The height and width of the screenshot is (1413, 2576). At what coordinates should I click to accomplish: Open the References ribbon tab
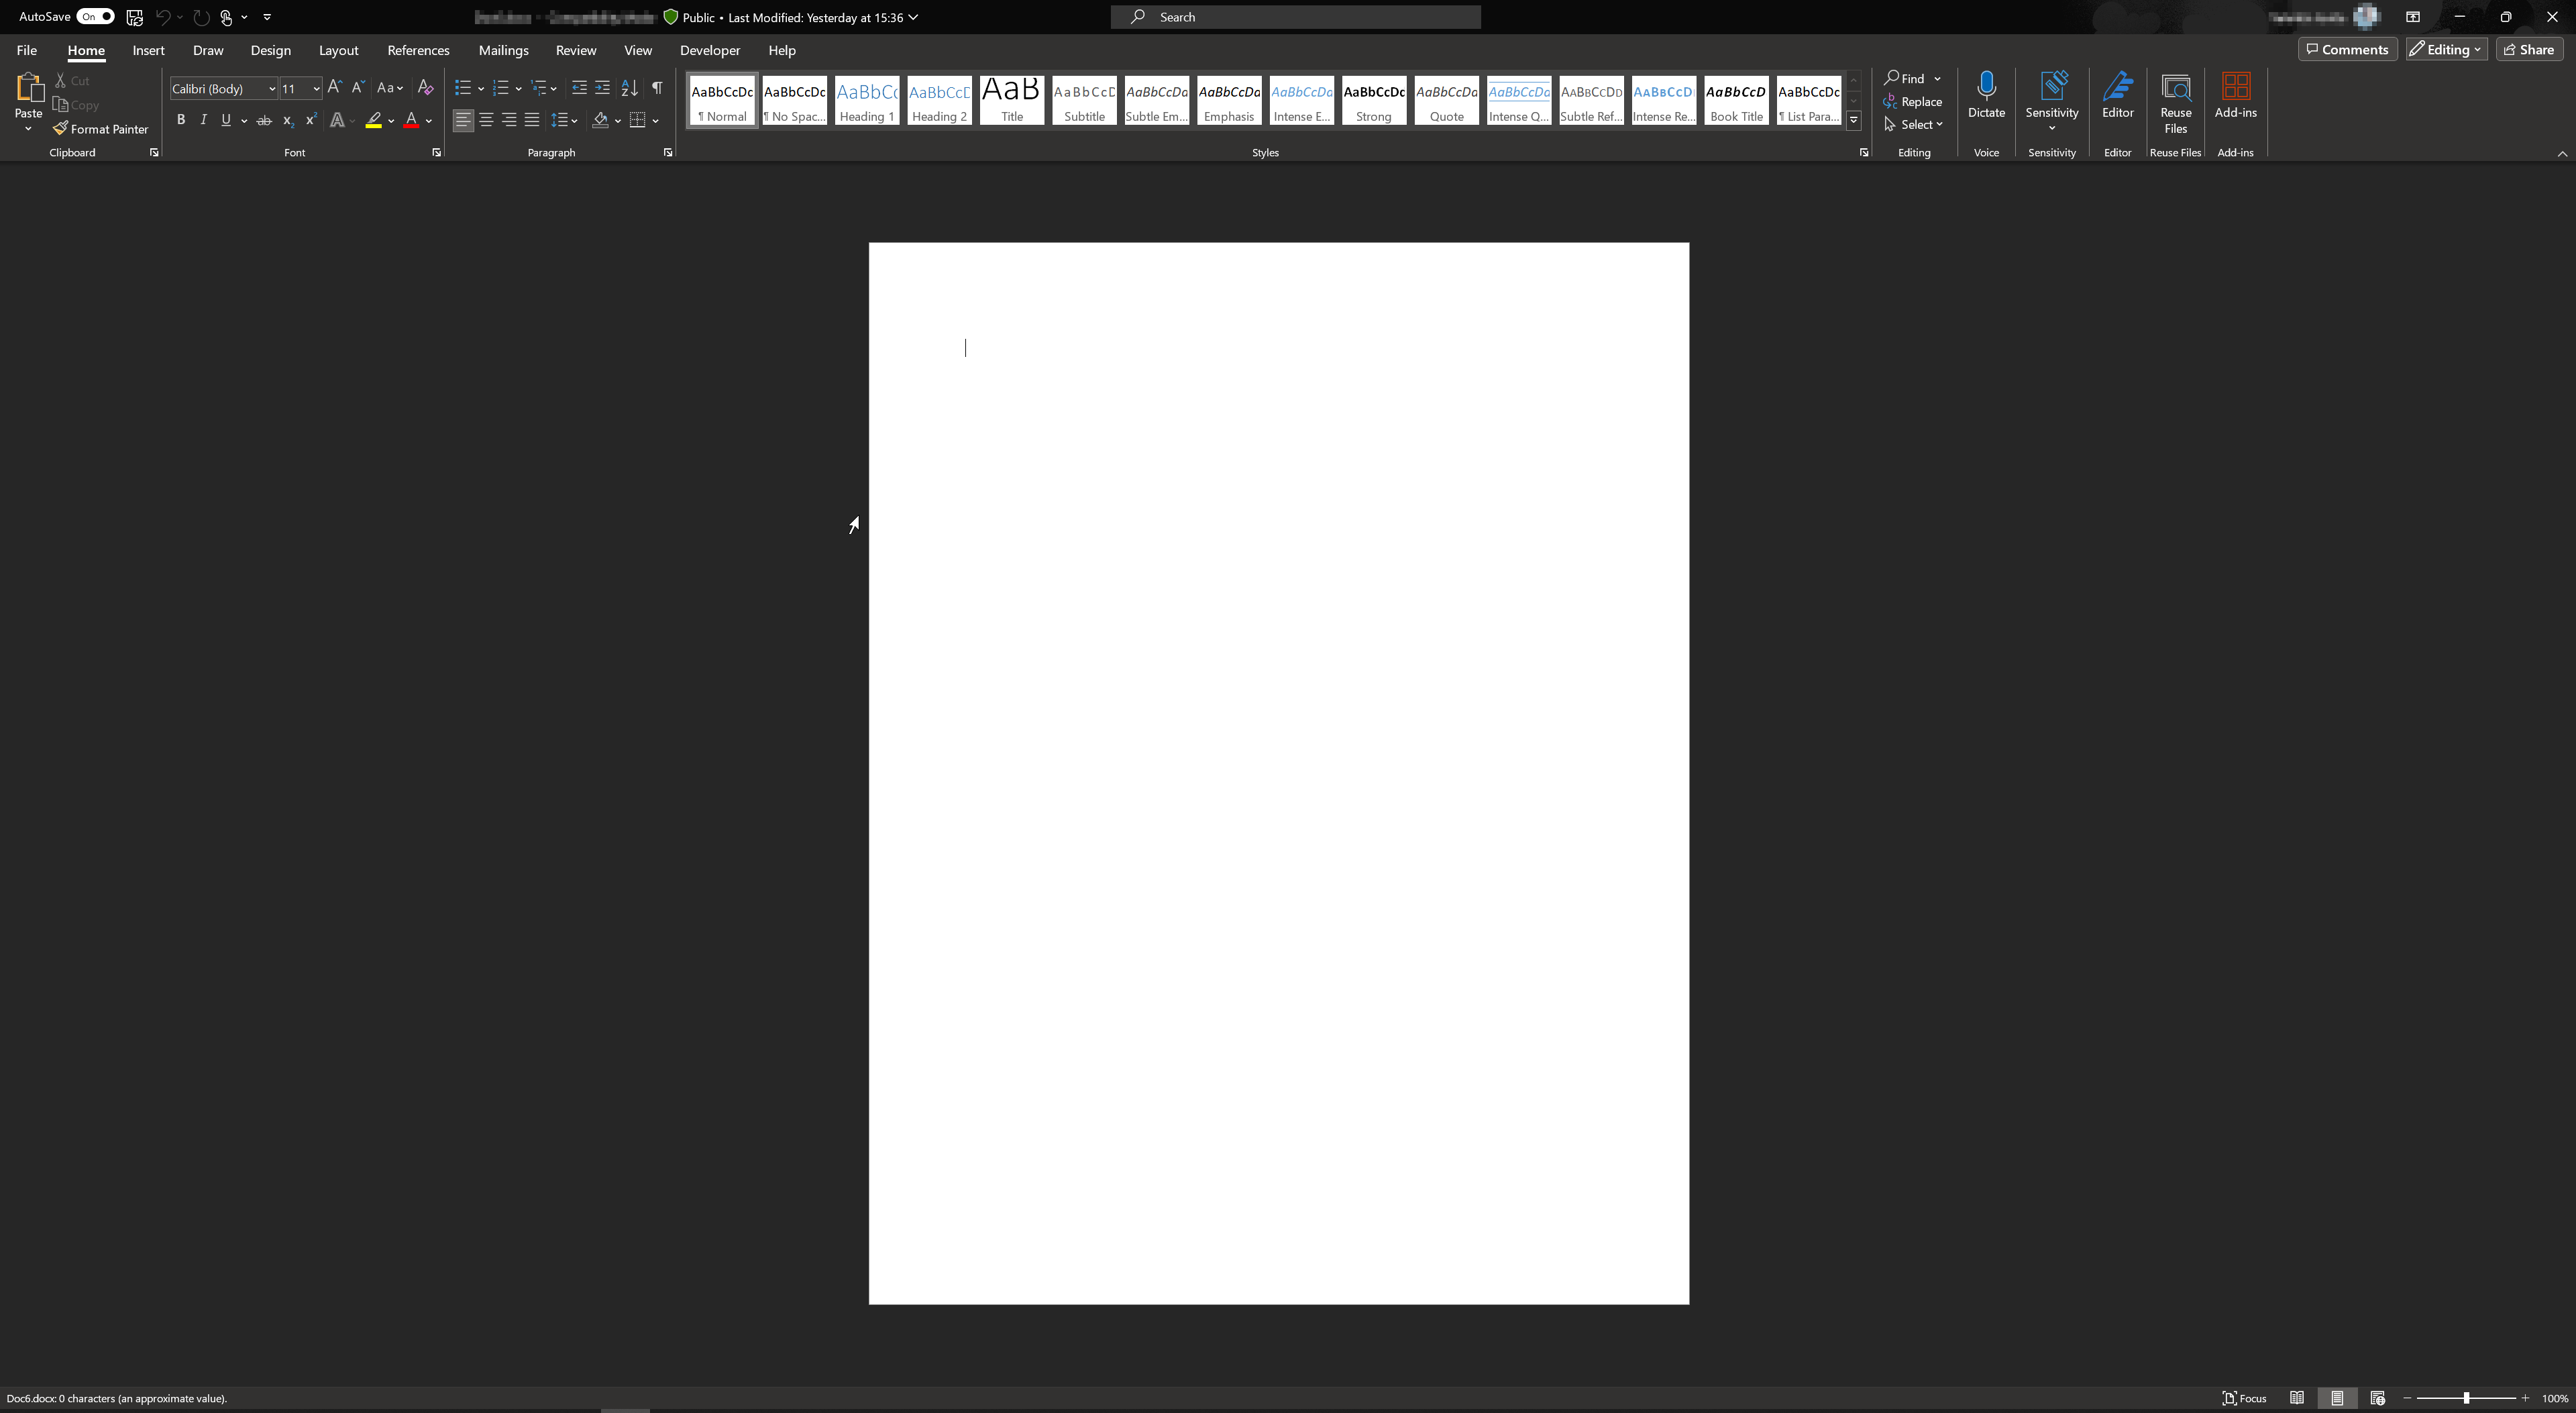click(x=418, y=50)
